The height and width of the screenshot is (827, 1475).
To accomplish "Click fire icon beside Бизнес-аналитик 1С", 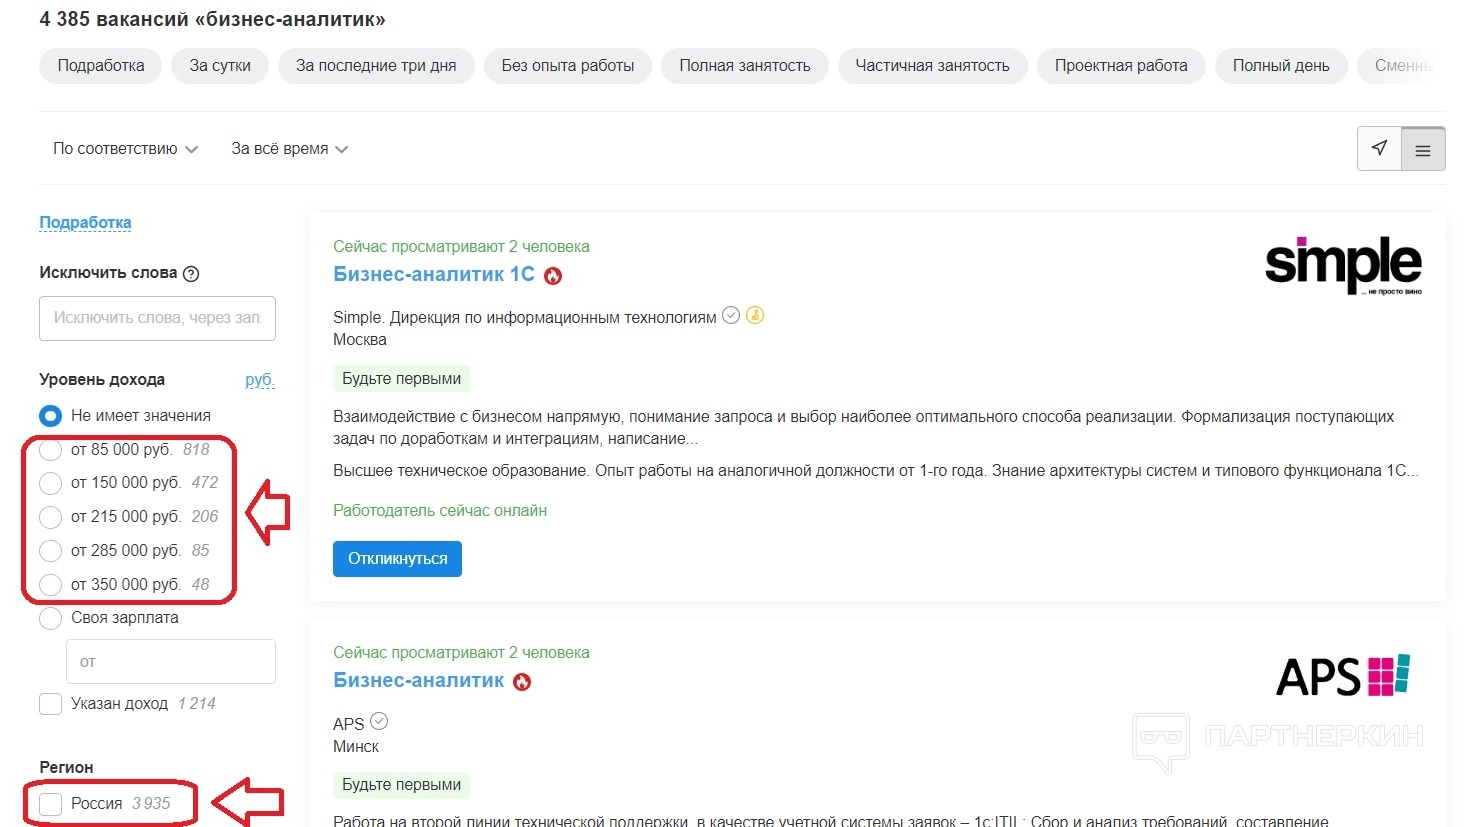I will 553,276.
